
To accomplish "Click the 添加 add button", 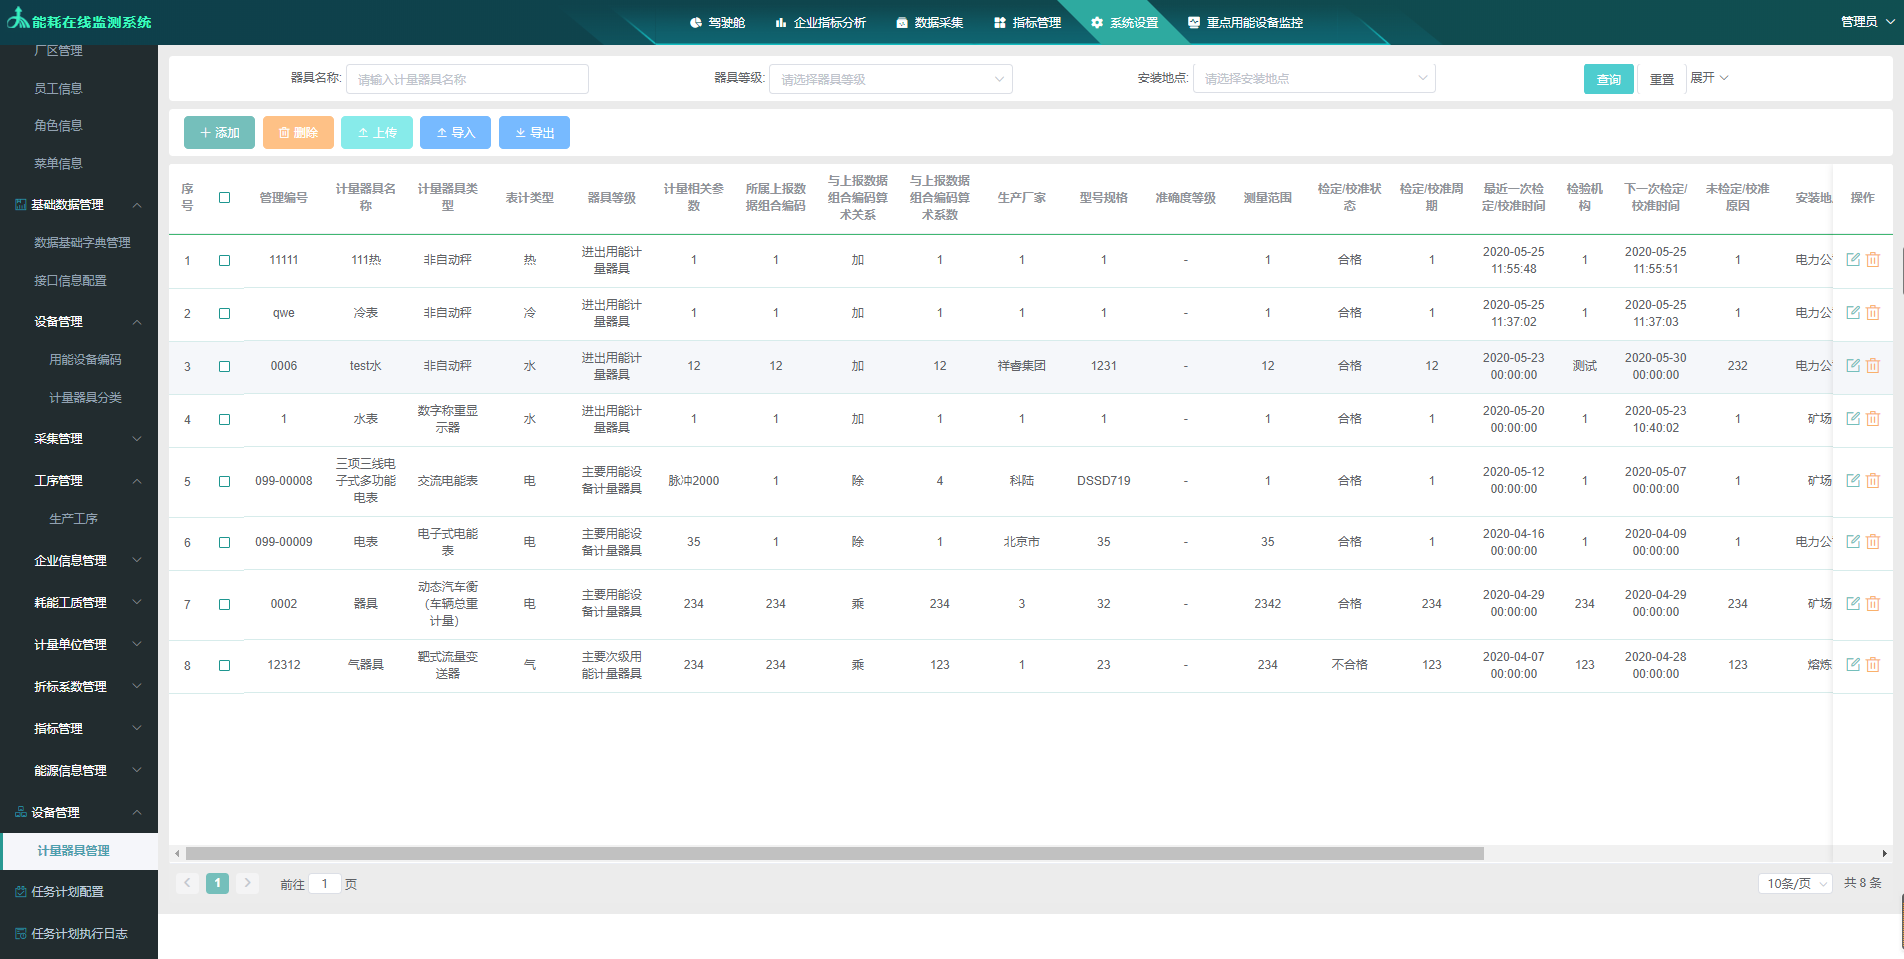I will 219,133.
